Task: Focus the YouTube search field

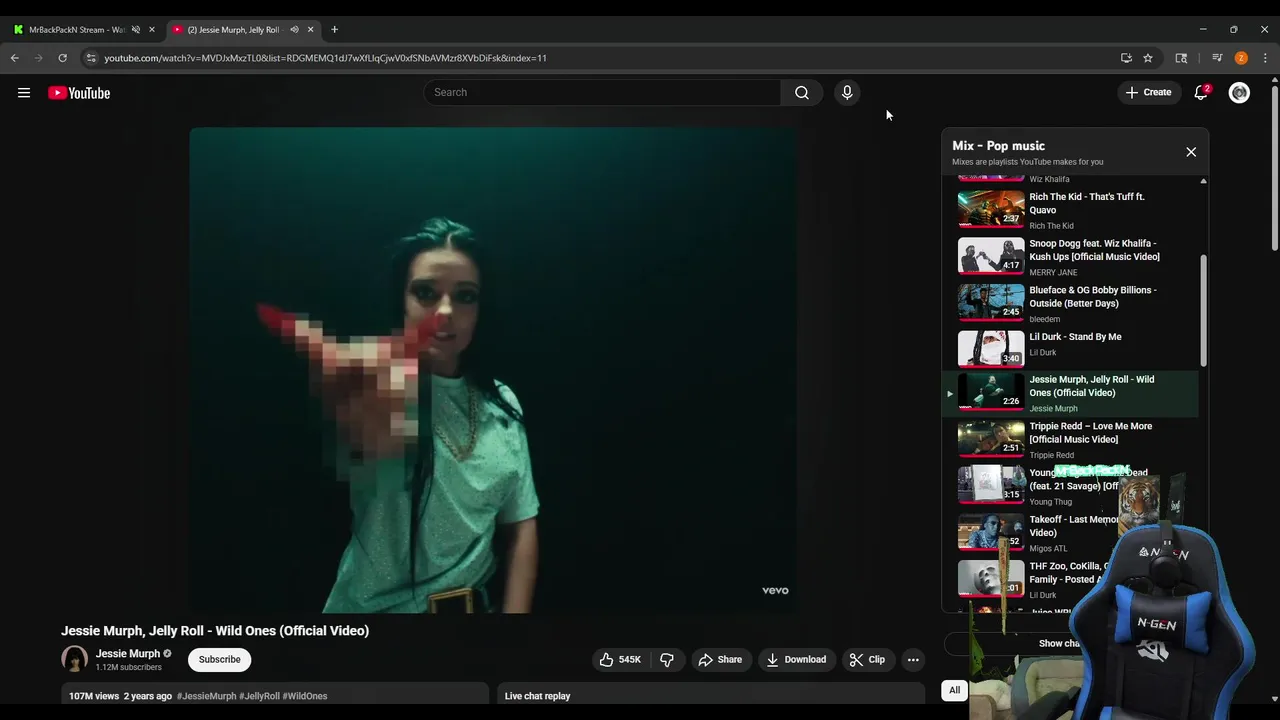Action: (x=602, y=93)
